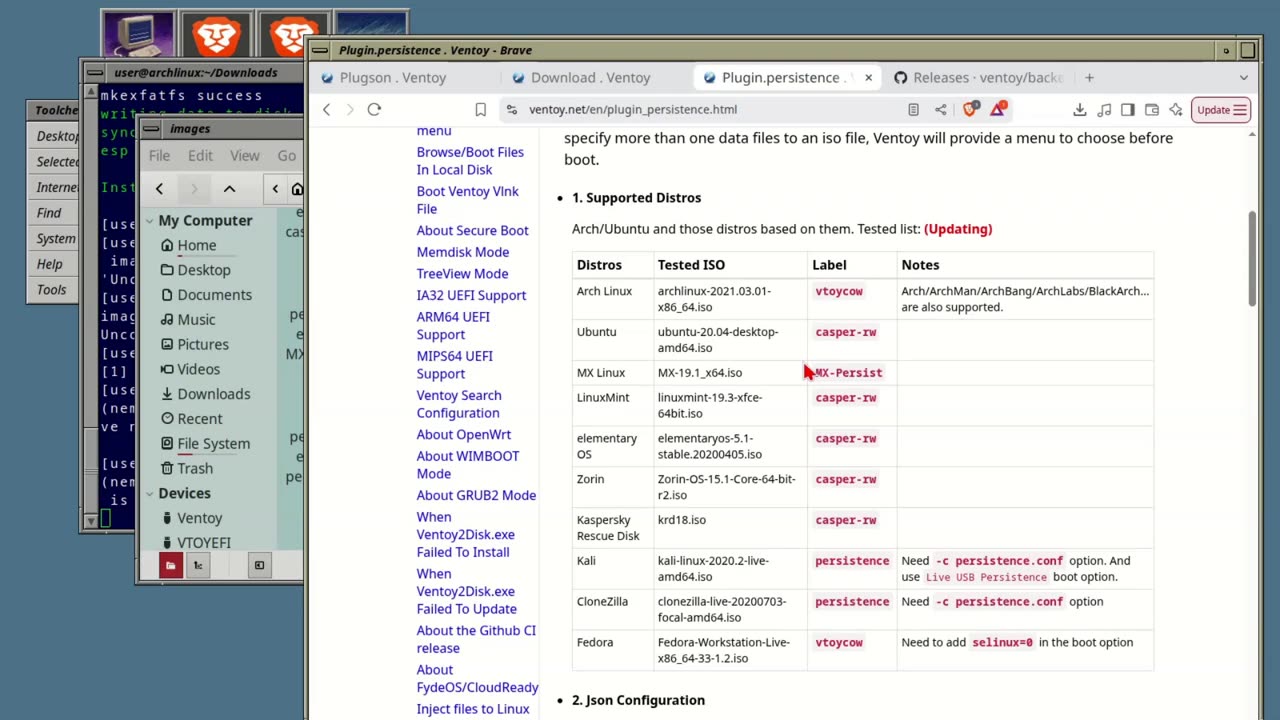The image size is (1280, 720).
Task: Click the vtoycow label for Arch Linux
Action: click(838, 291)
